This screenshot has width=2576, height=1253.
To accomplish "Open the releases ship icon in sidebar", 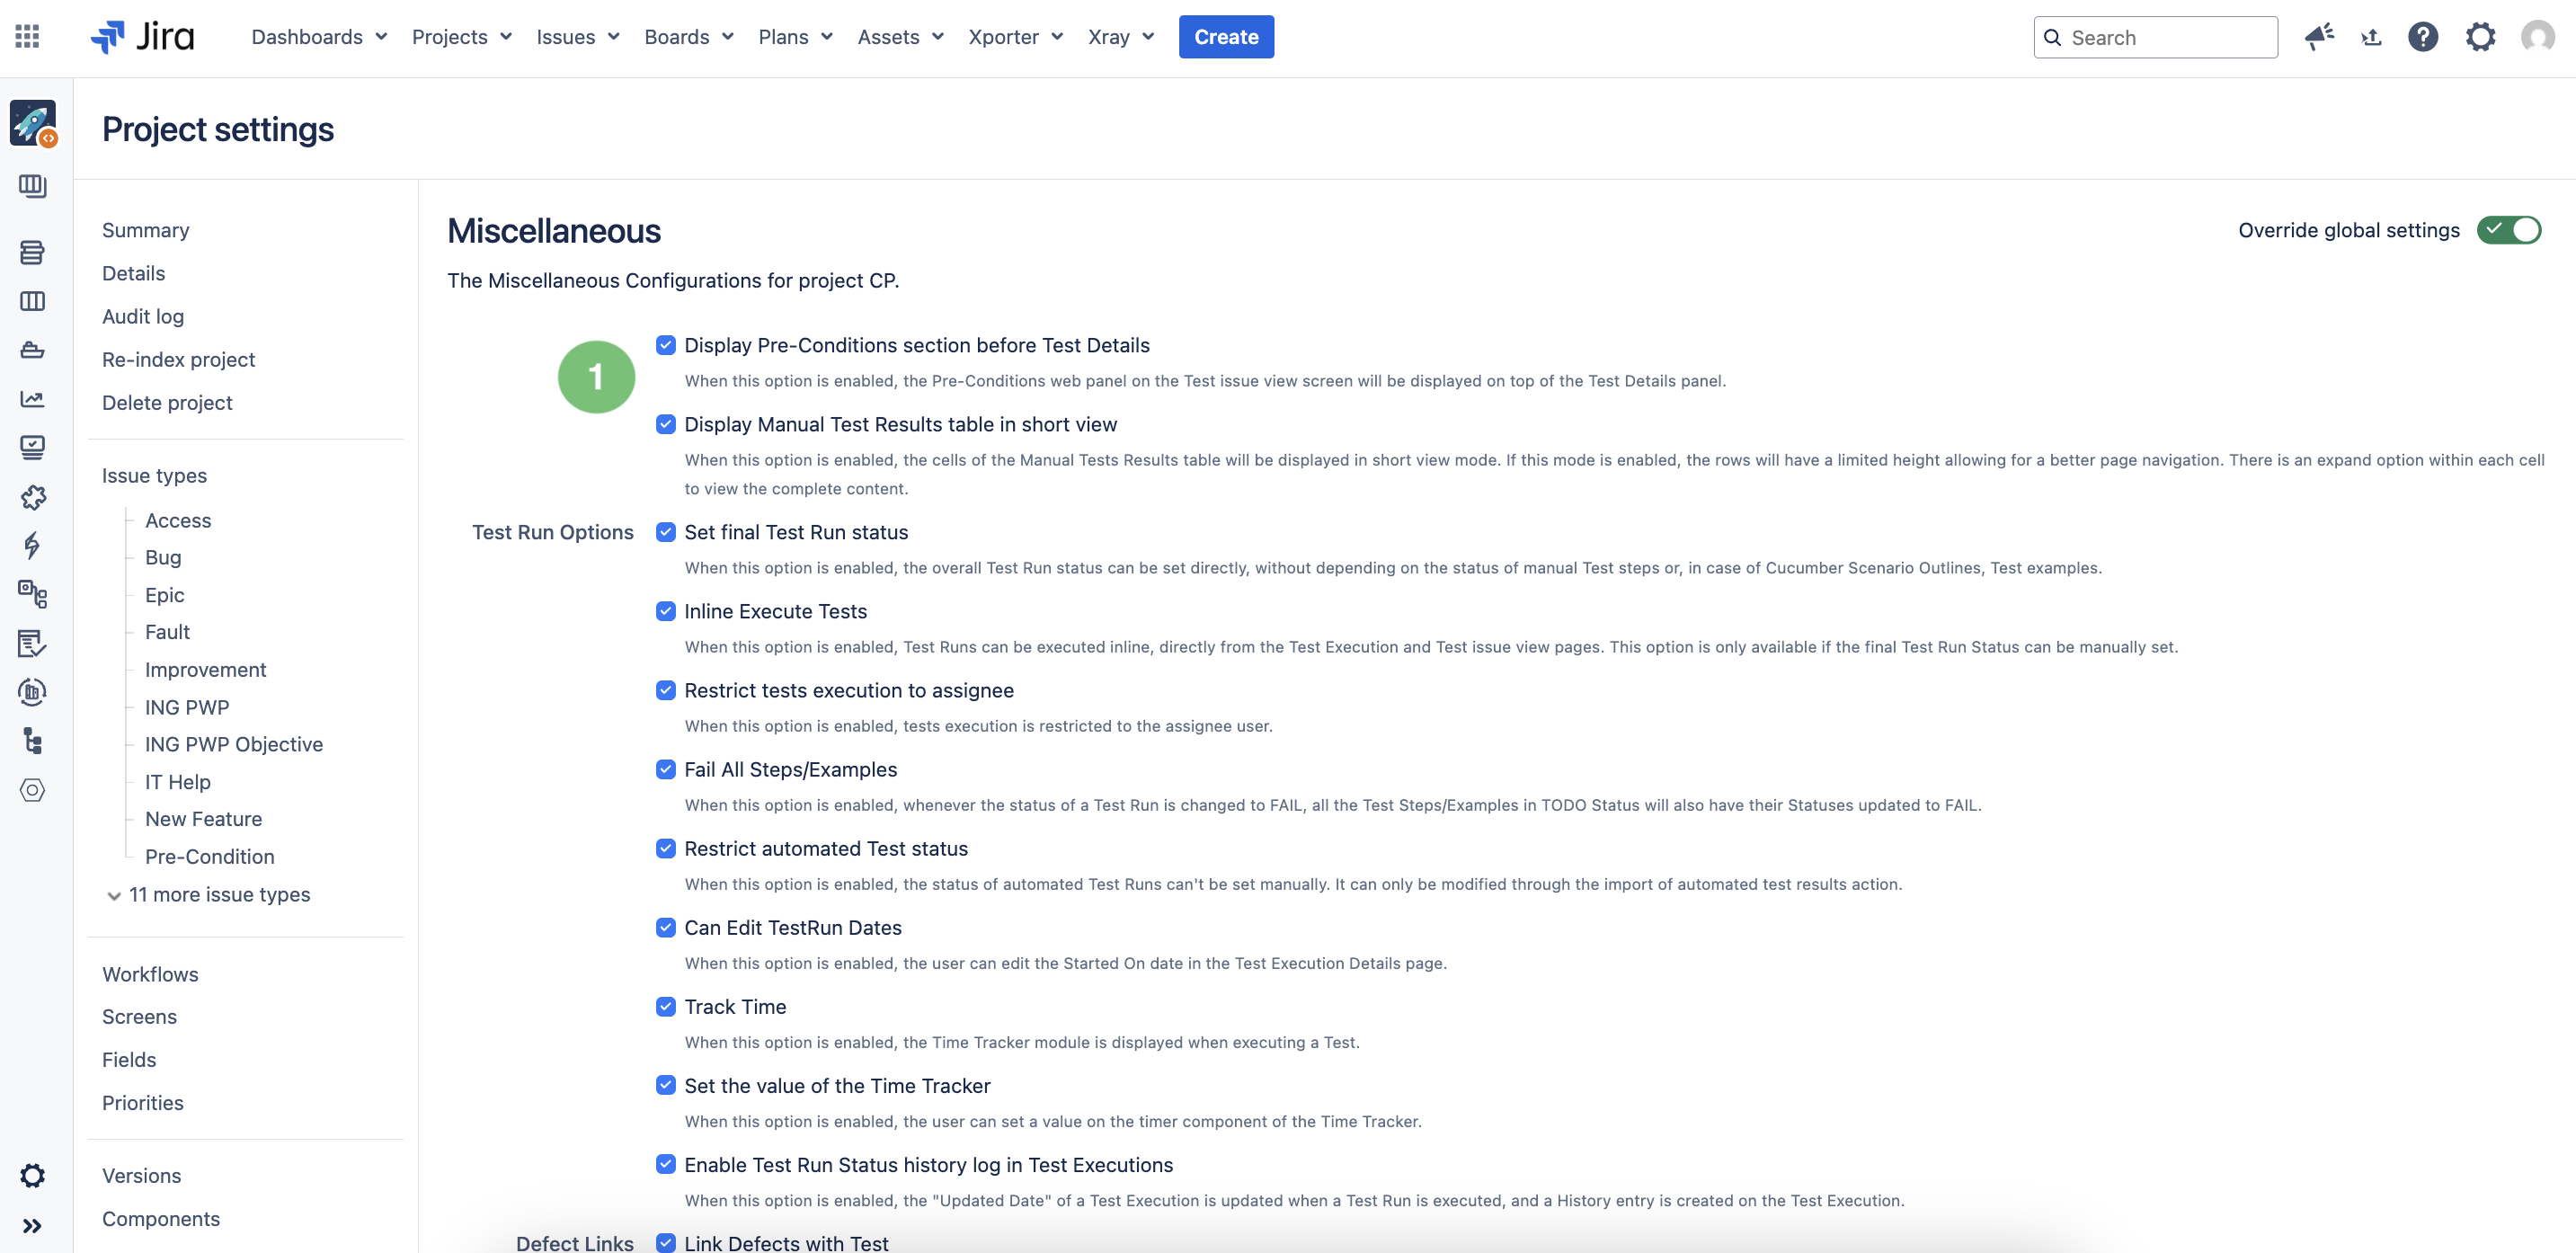I will [32, 350].
